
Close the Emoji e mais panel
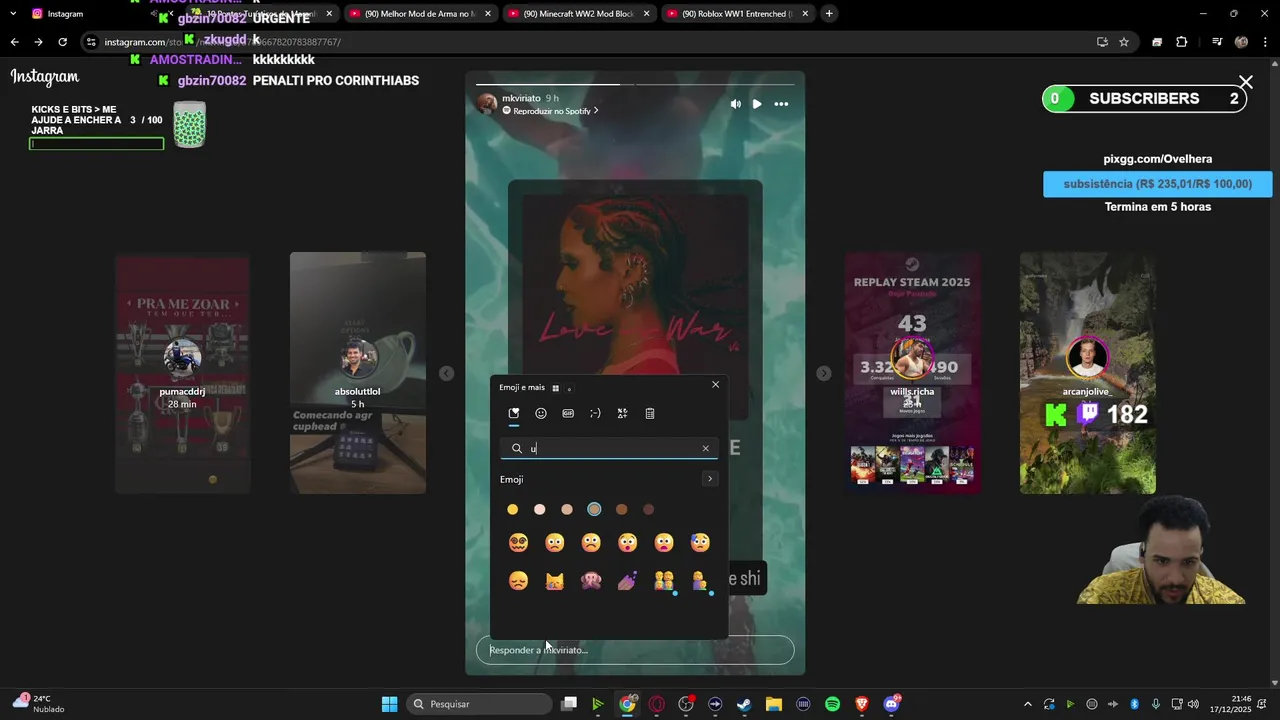pos(715,385)
